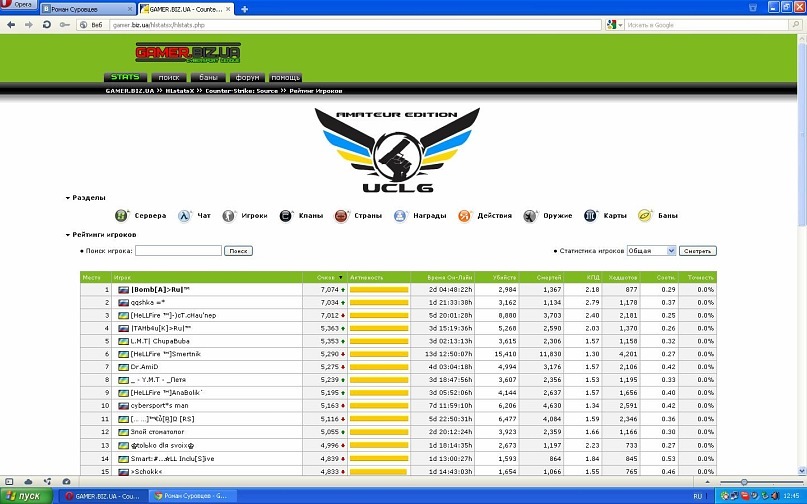Open player cybersport*s man profile
The height and width of the screenshot is (504, 807).
click(x=160, y=406)
